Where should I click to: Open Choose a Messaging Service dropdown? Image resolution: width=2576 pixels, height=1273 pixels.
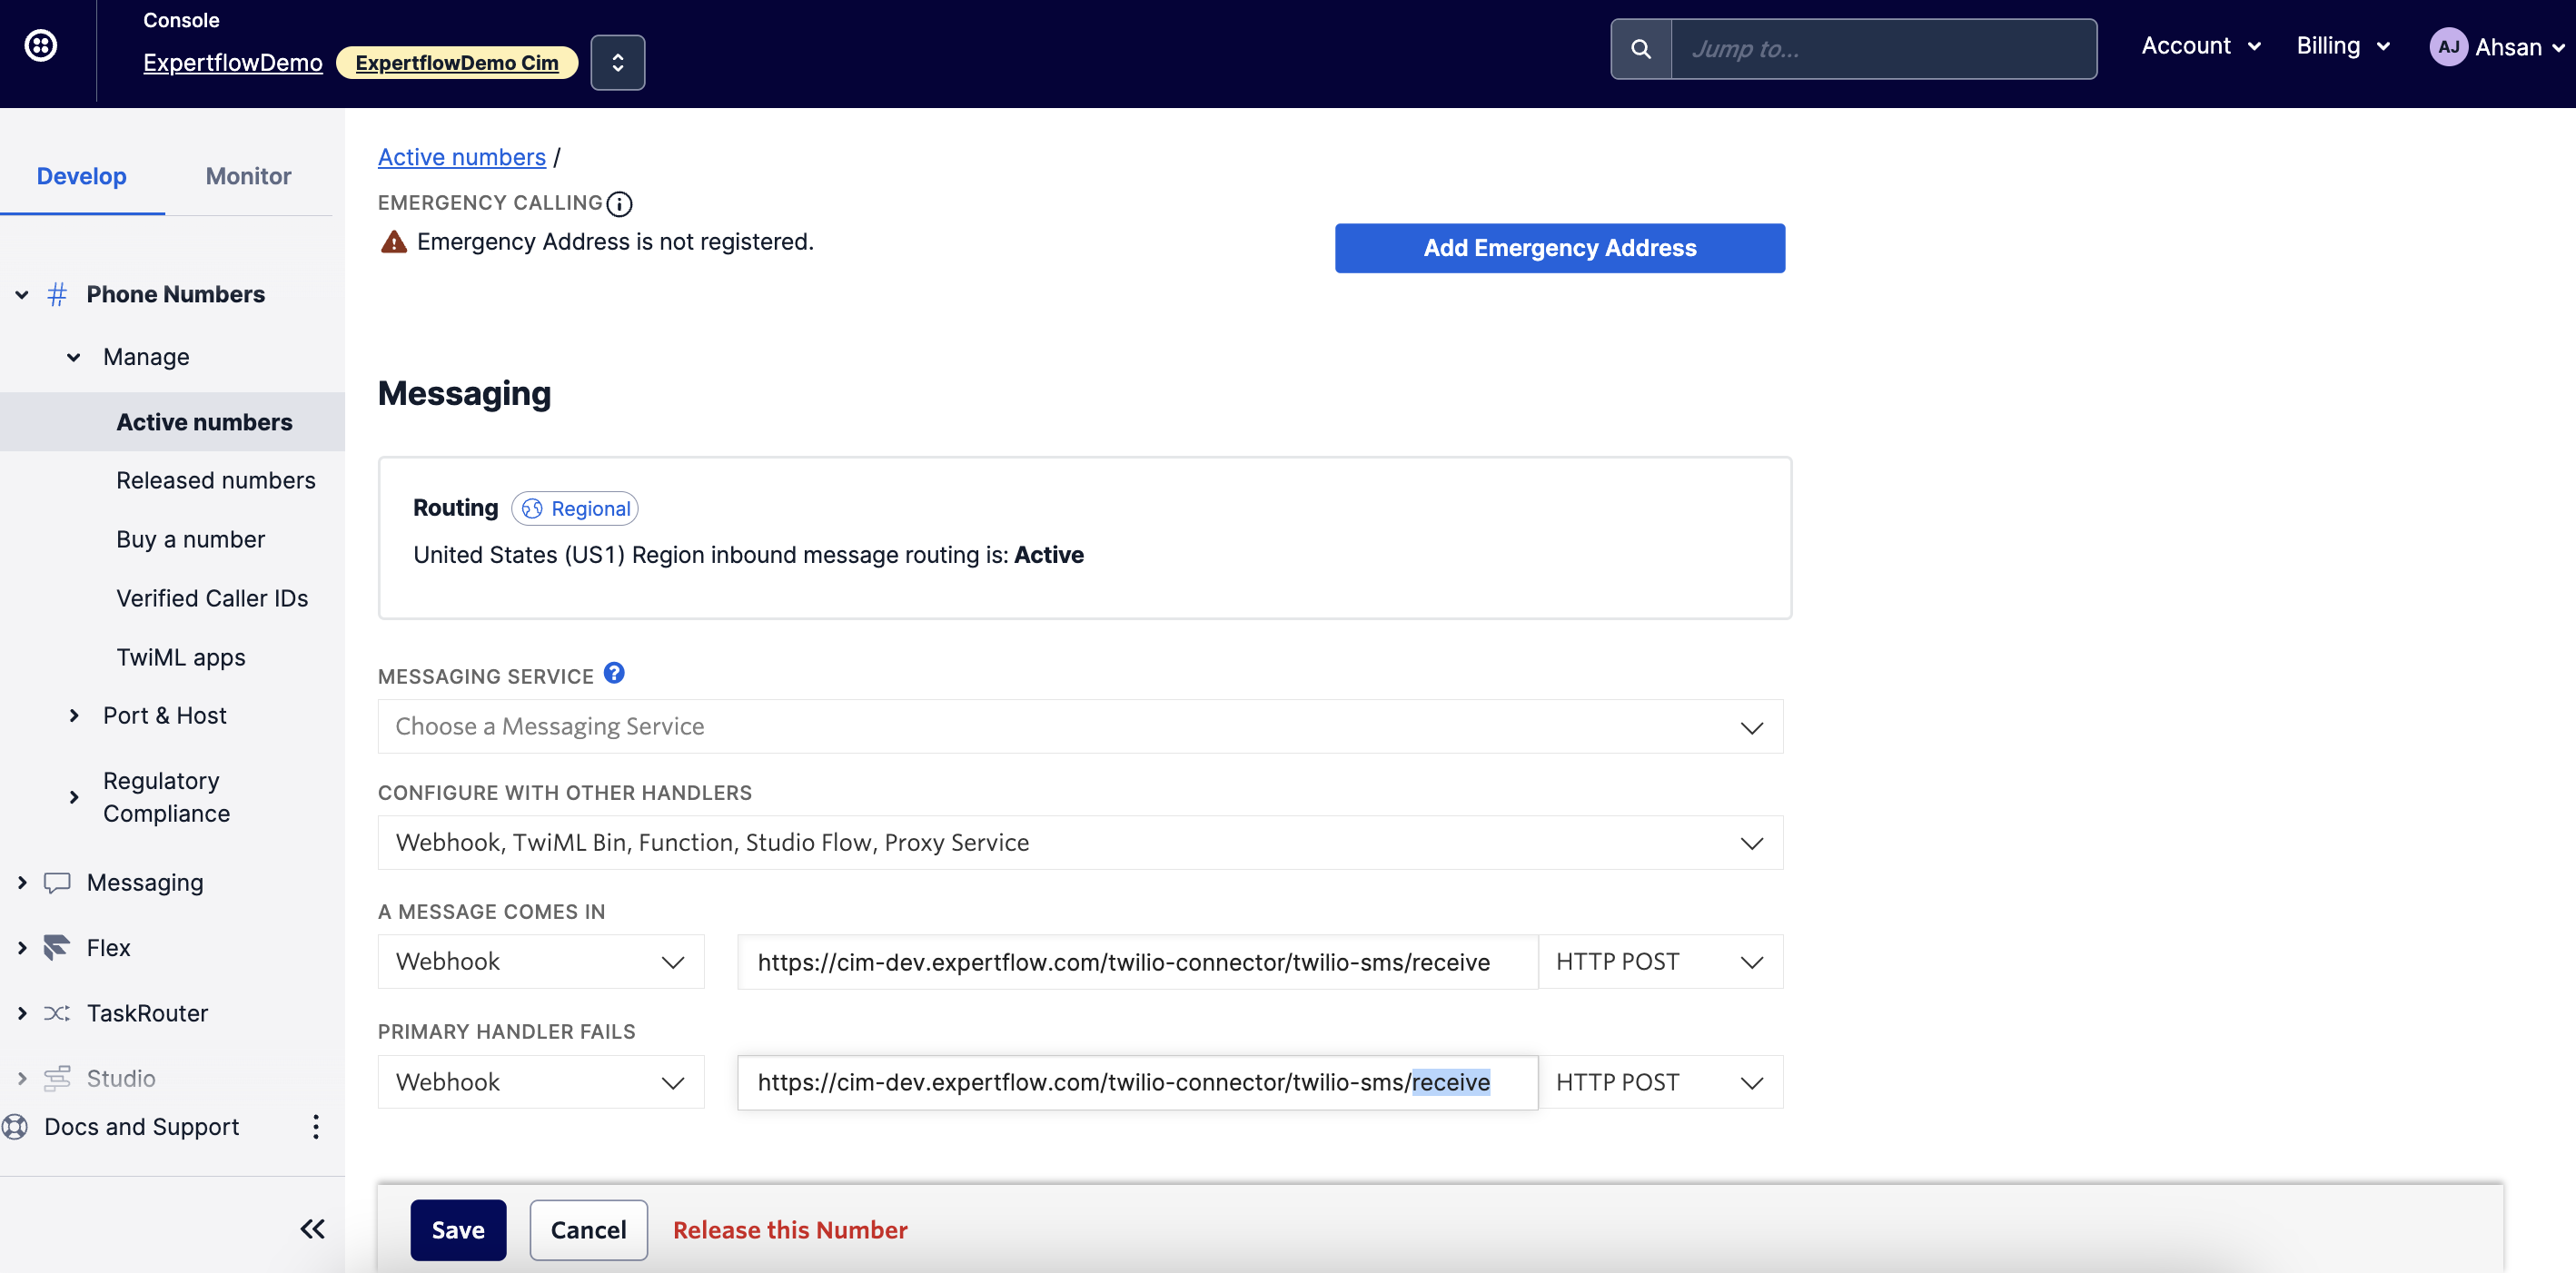pos(1079,727)
